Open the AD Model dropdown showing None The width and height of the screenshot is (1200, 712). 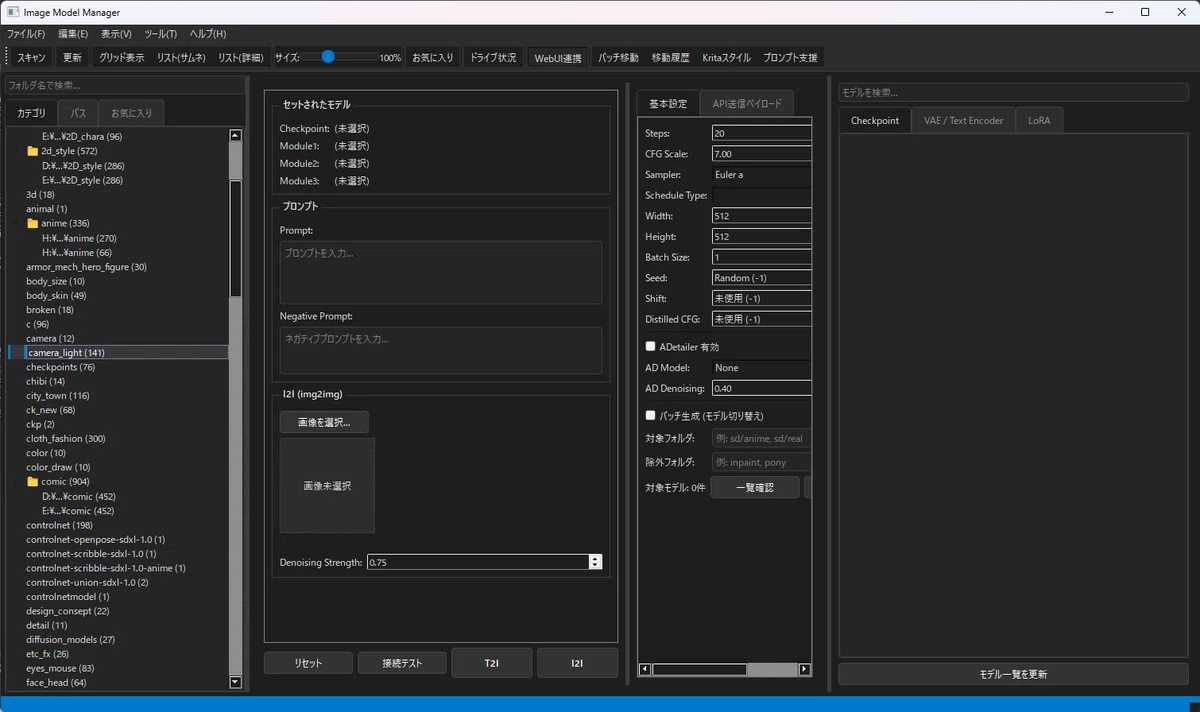coord(761,368)
